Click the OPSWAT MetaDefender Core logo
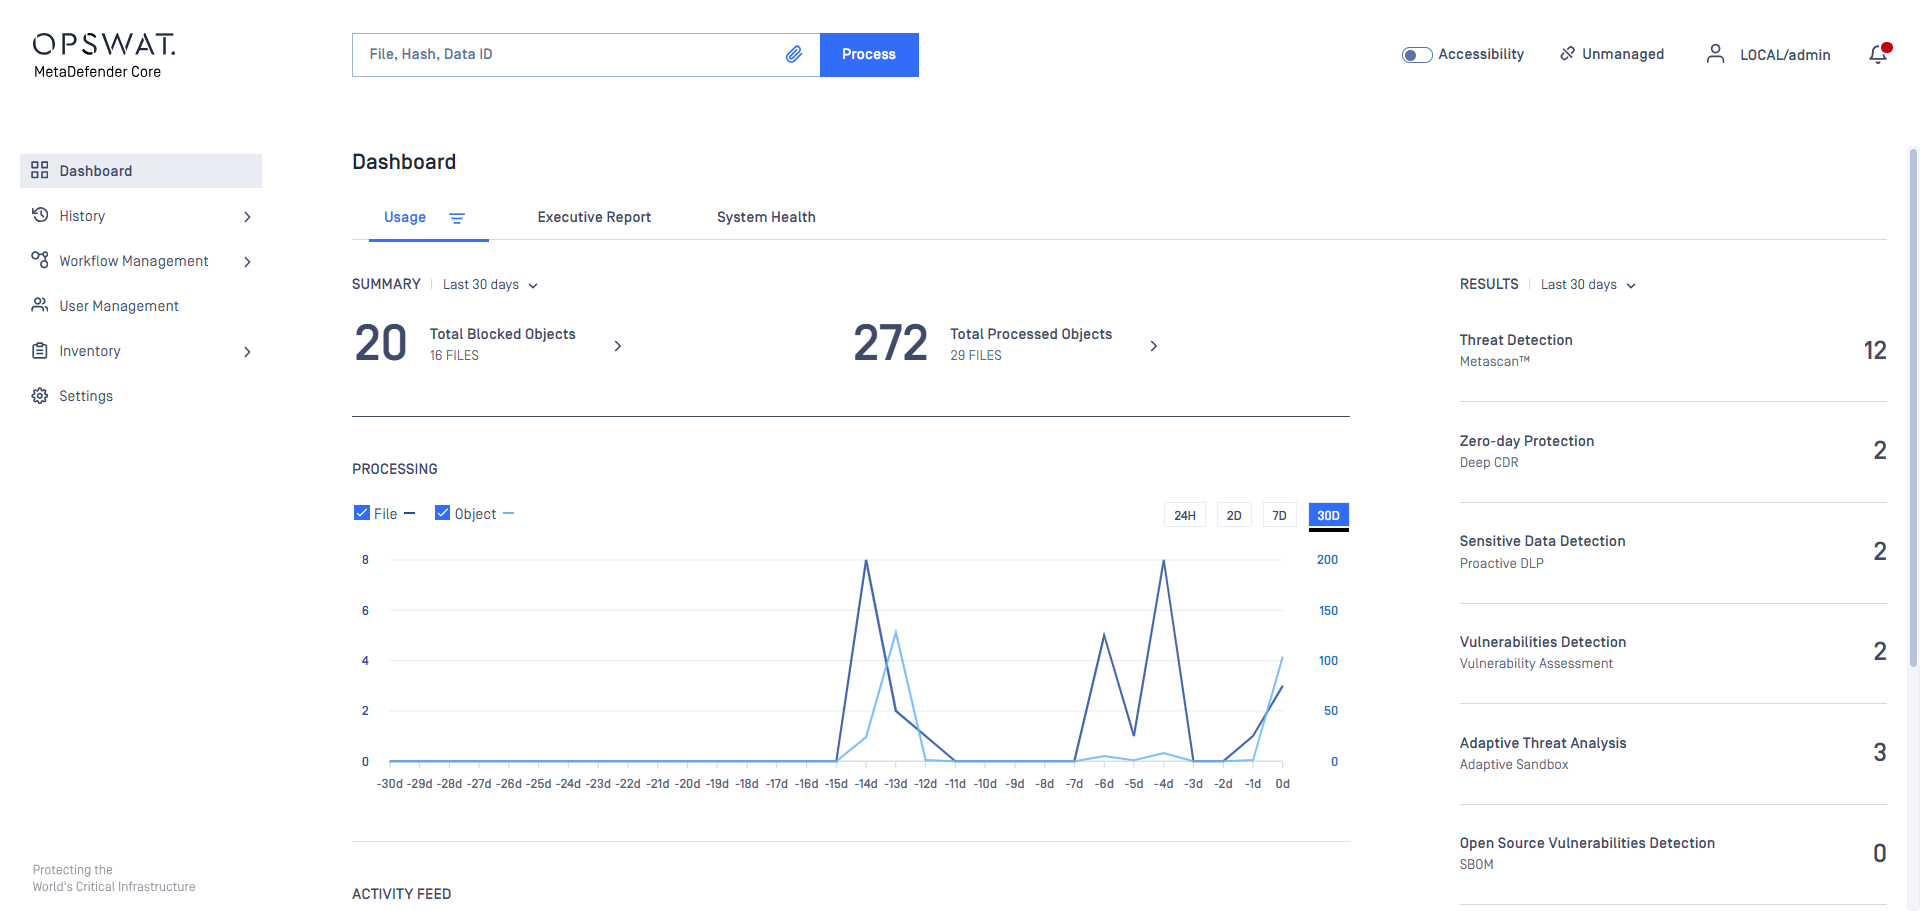The width and height of the screenshot is (1920, 911). pyautogui.click(x=104, y=56)
